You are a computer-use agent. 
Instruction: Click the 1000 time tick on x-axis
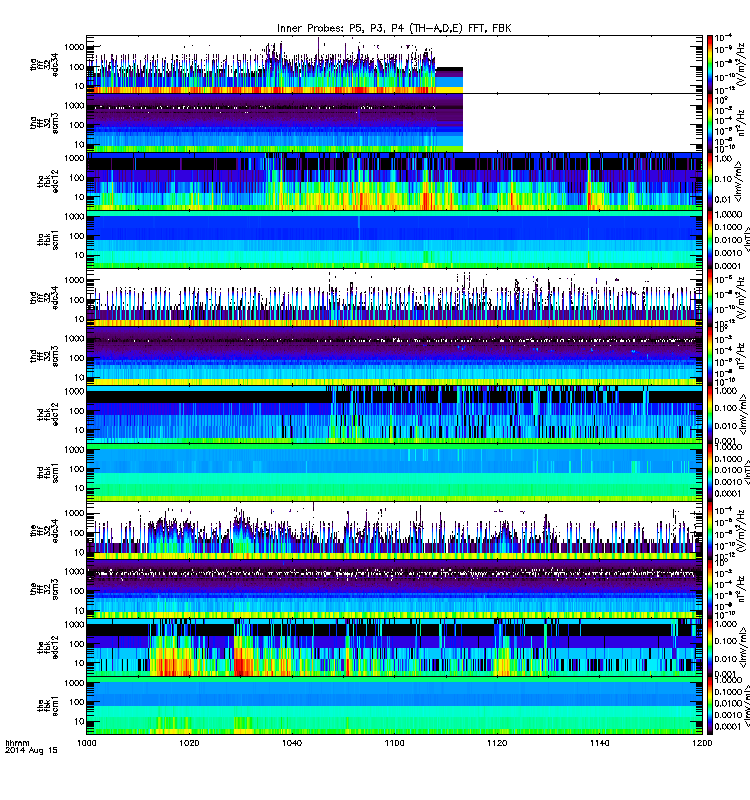point(86,743)
